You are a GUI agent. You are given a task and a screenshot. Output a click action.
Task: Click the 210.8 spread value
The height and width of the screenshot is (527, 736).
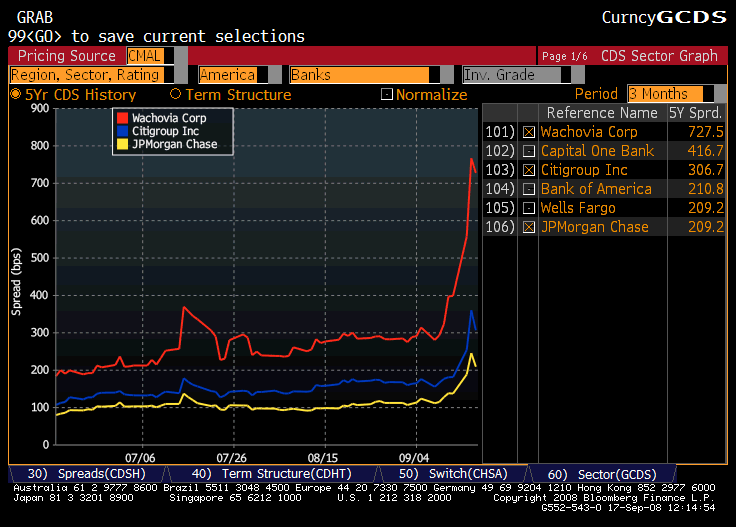pos(705,189)
